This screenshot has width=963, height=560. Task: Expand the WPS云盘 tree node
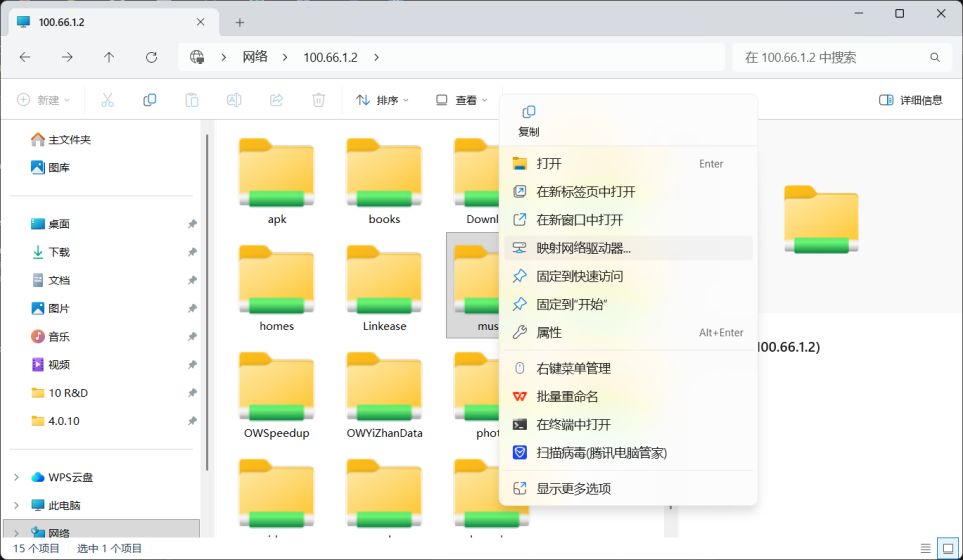point(16,477)
